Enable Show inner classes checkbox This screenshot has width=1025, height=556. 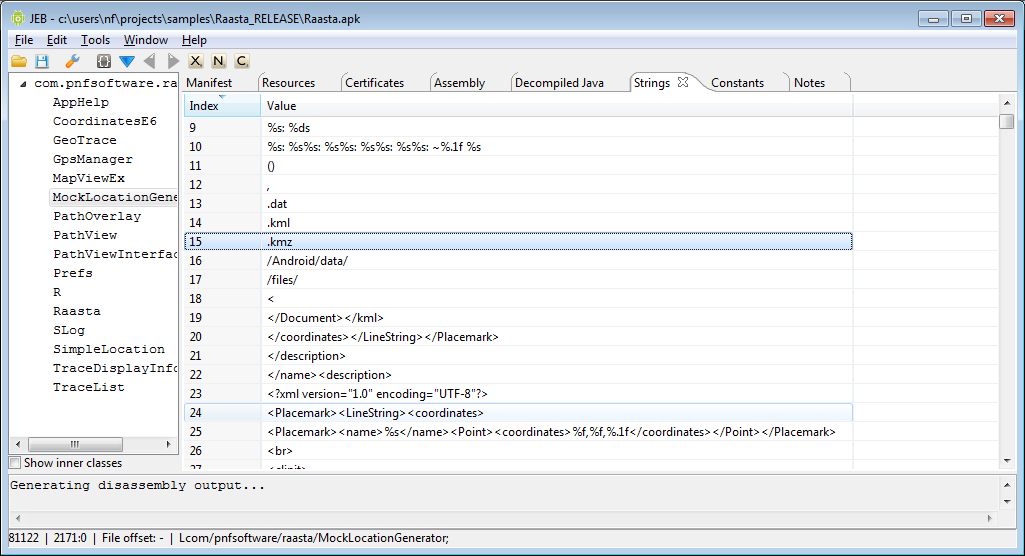click(15, 463)
